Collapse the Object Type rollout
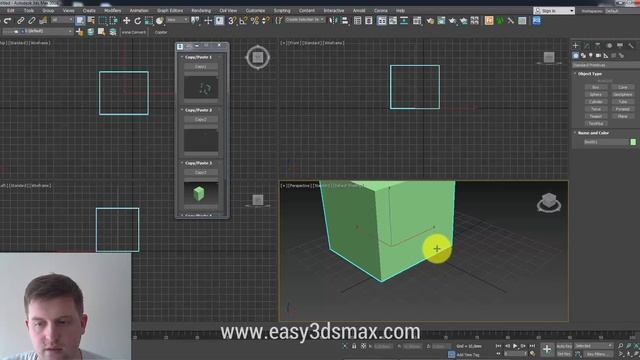640x360 pixels. coord(589,74)
